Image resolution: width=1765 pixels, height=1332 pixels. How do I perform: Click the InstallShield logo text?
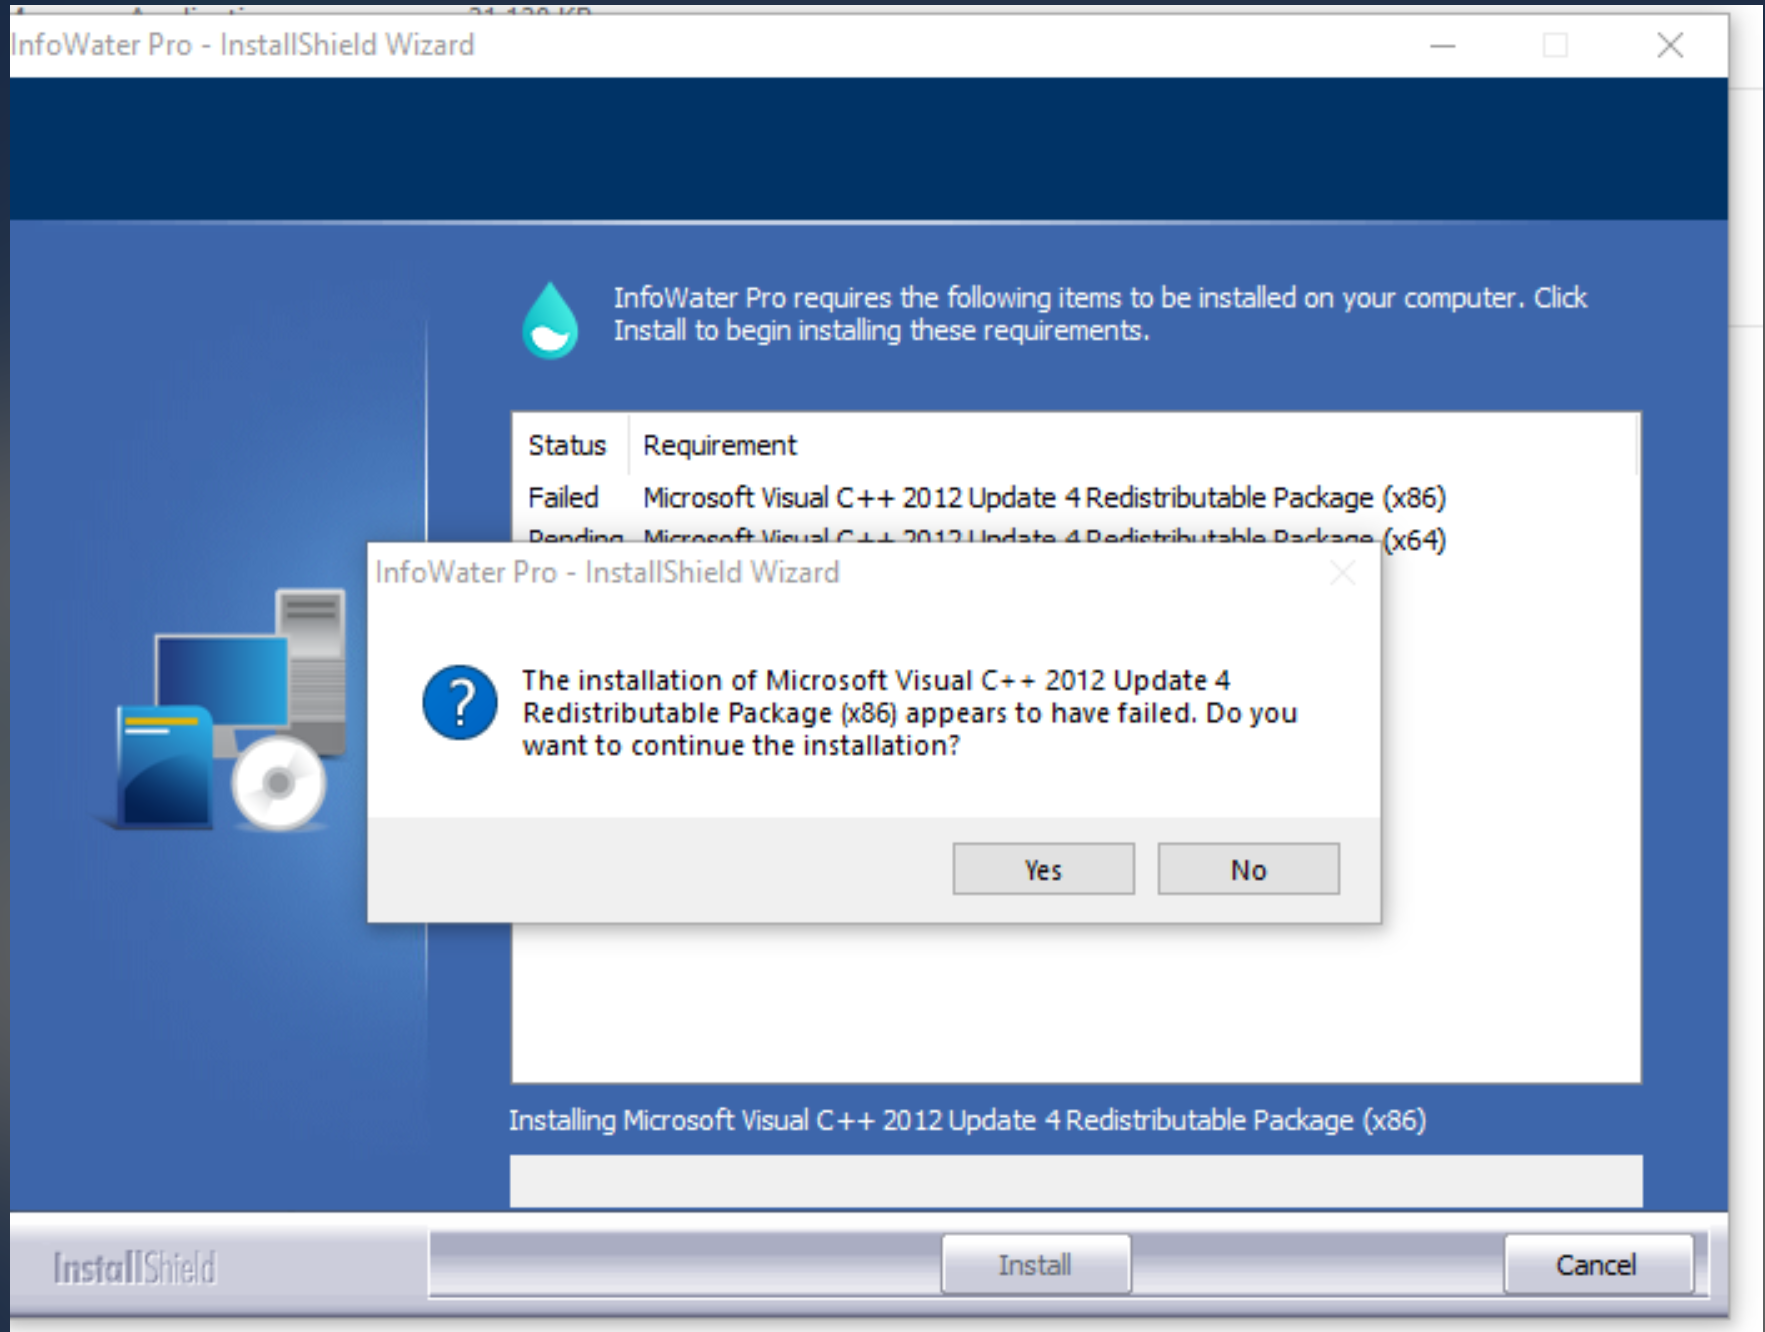135,1264
